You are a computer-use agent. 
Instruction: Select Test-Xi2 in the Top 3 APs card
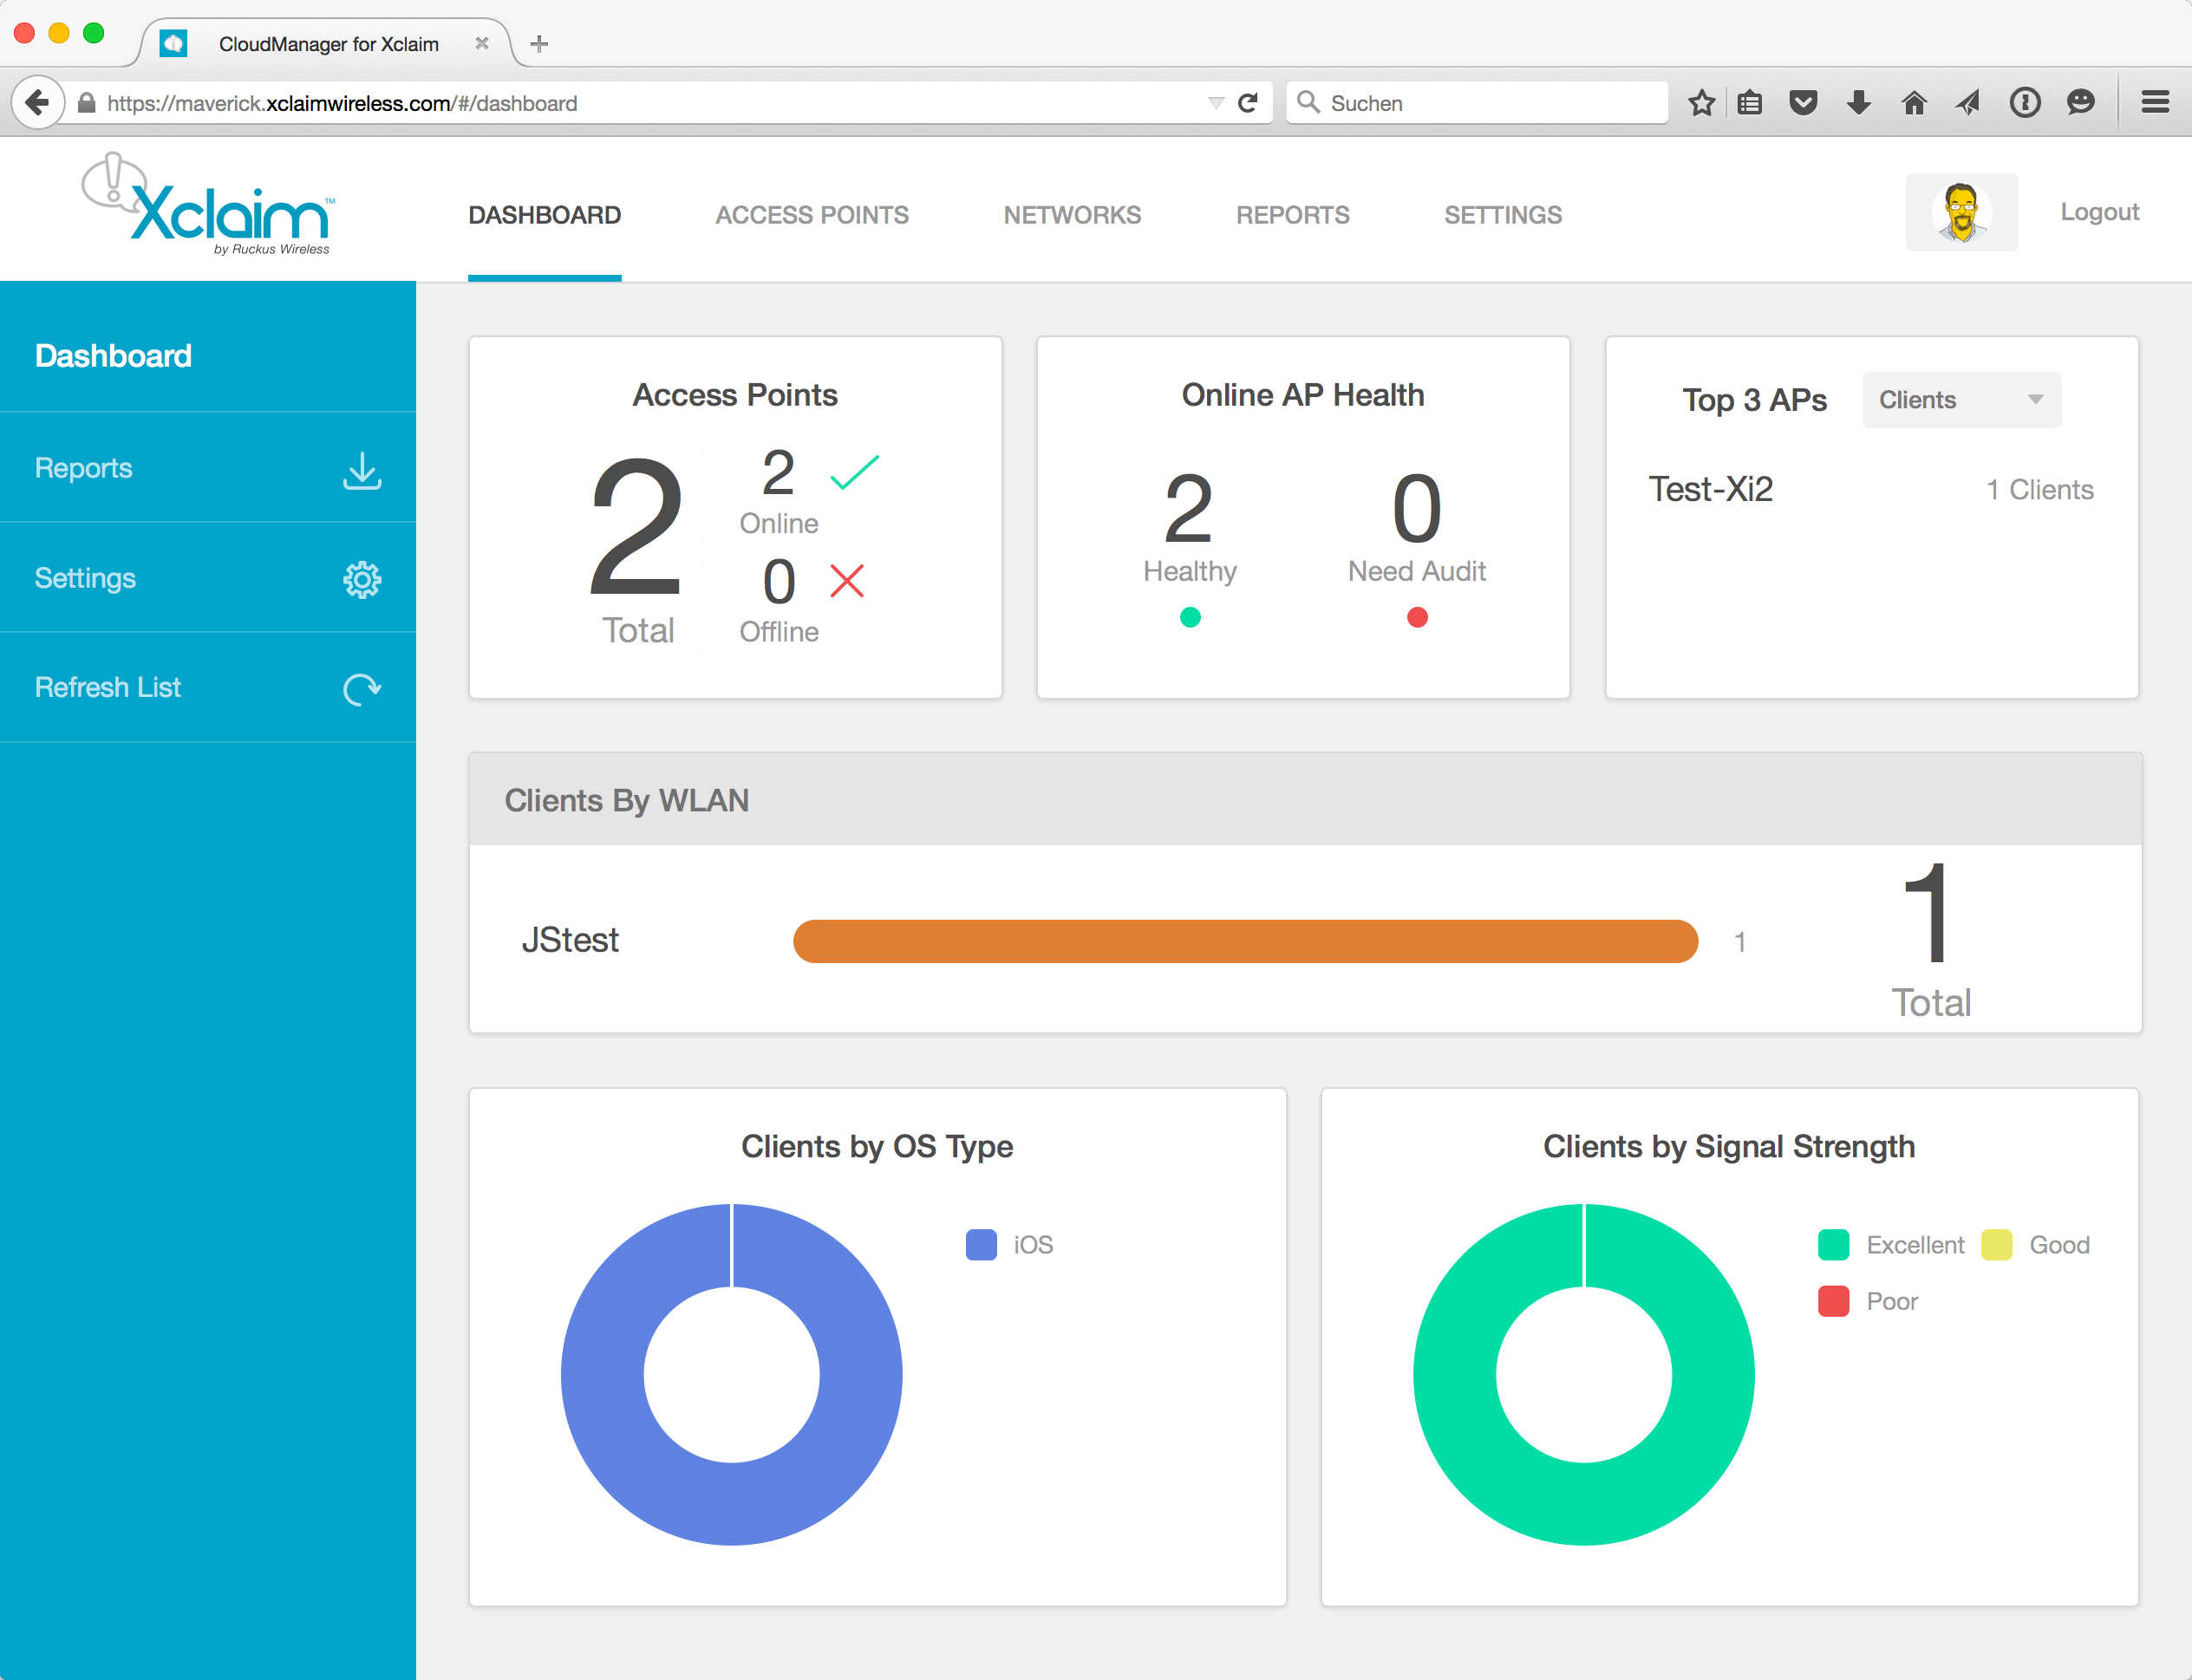tap(1710, 488)
